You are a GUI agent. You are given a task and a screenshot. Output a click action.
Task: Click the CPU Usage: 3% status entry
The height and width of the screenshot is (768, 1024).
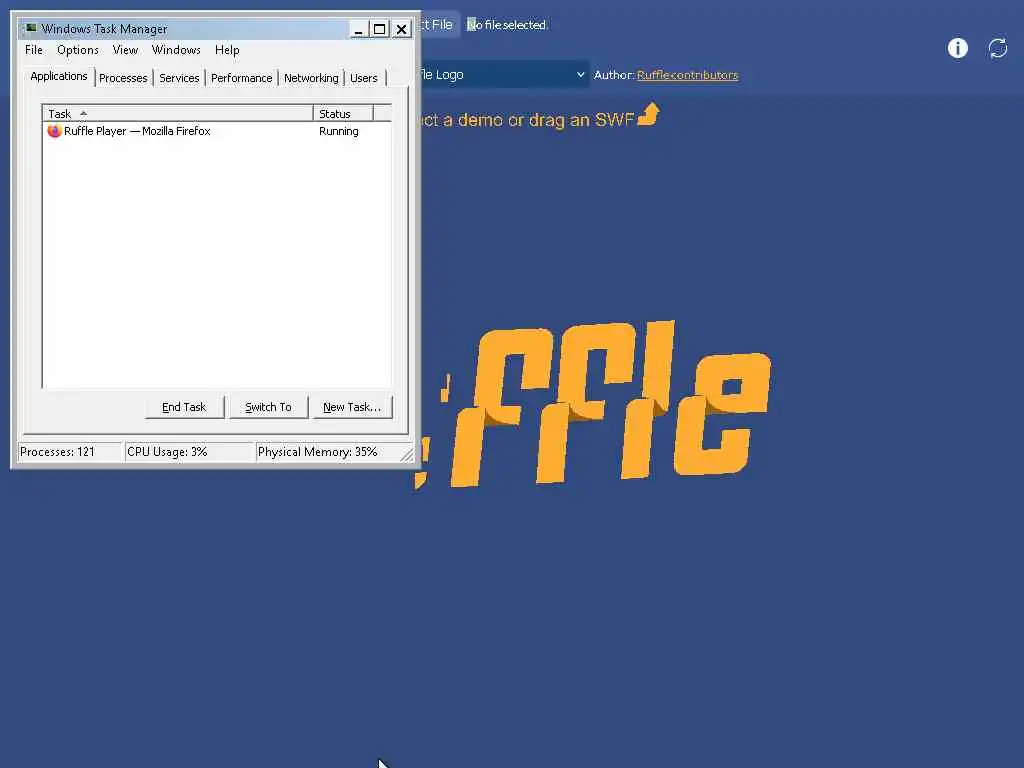[x=189, y=452]
